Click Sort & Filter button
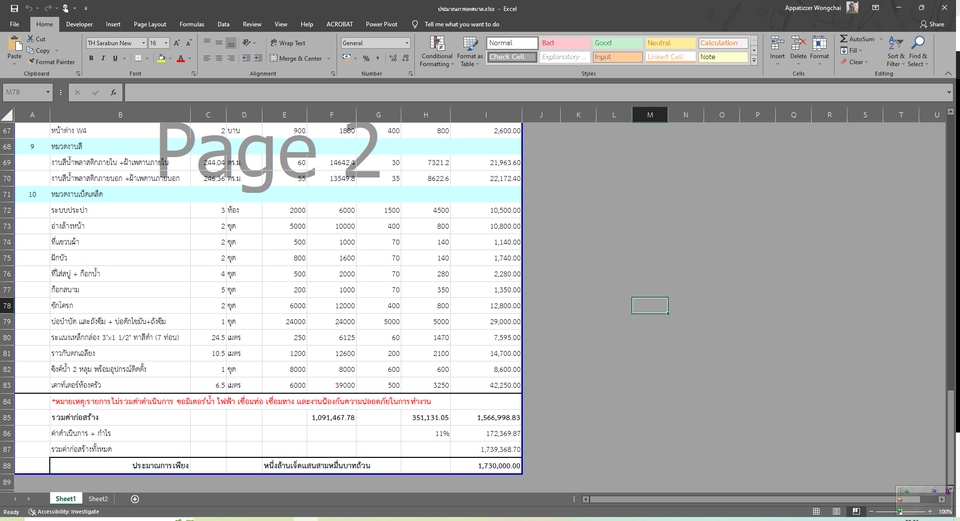Image resolution: width=960 pixels, height=521 pixels. coord(895,51)
